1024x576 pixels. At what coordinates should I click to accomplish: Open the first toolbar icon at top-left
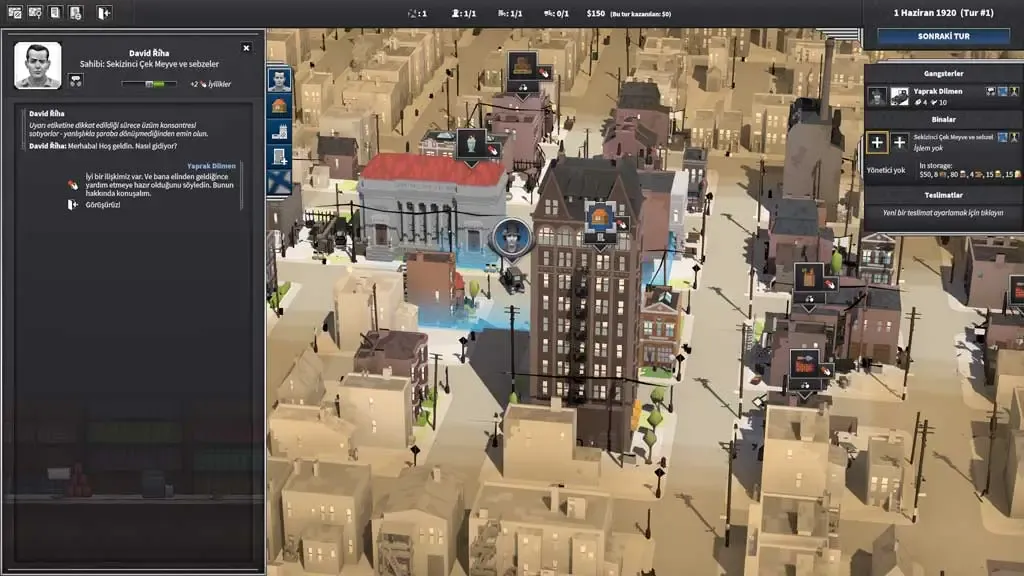(x=15, y=13)
